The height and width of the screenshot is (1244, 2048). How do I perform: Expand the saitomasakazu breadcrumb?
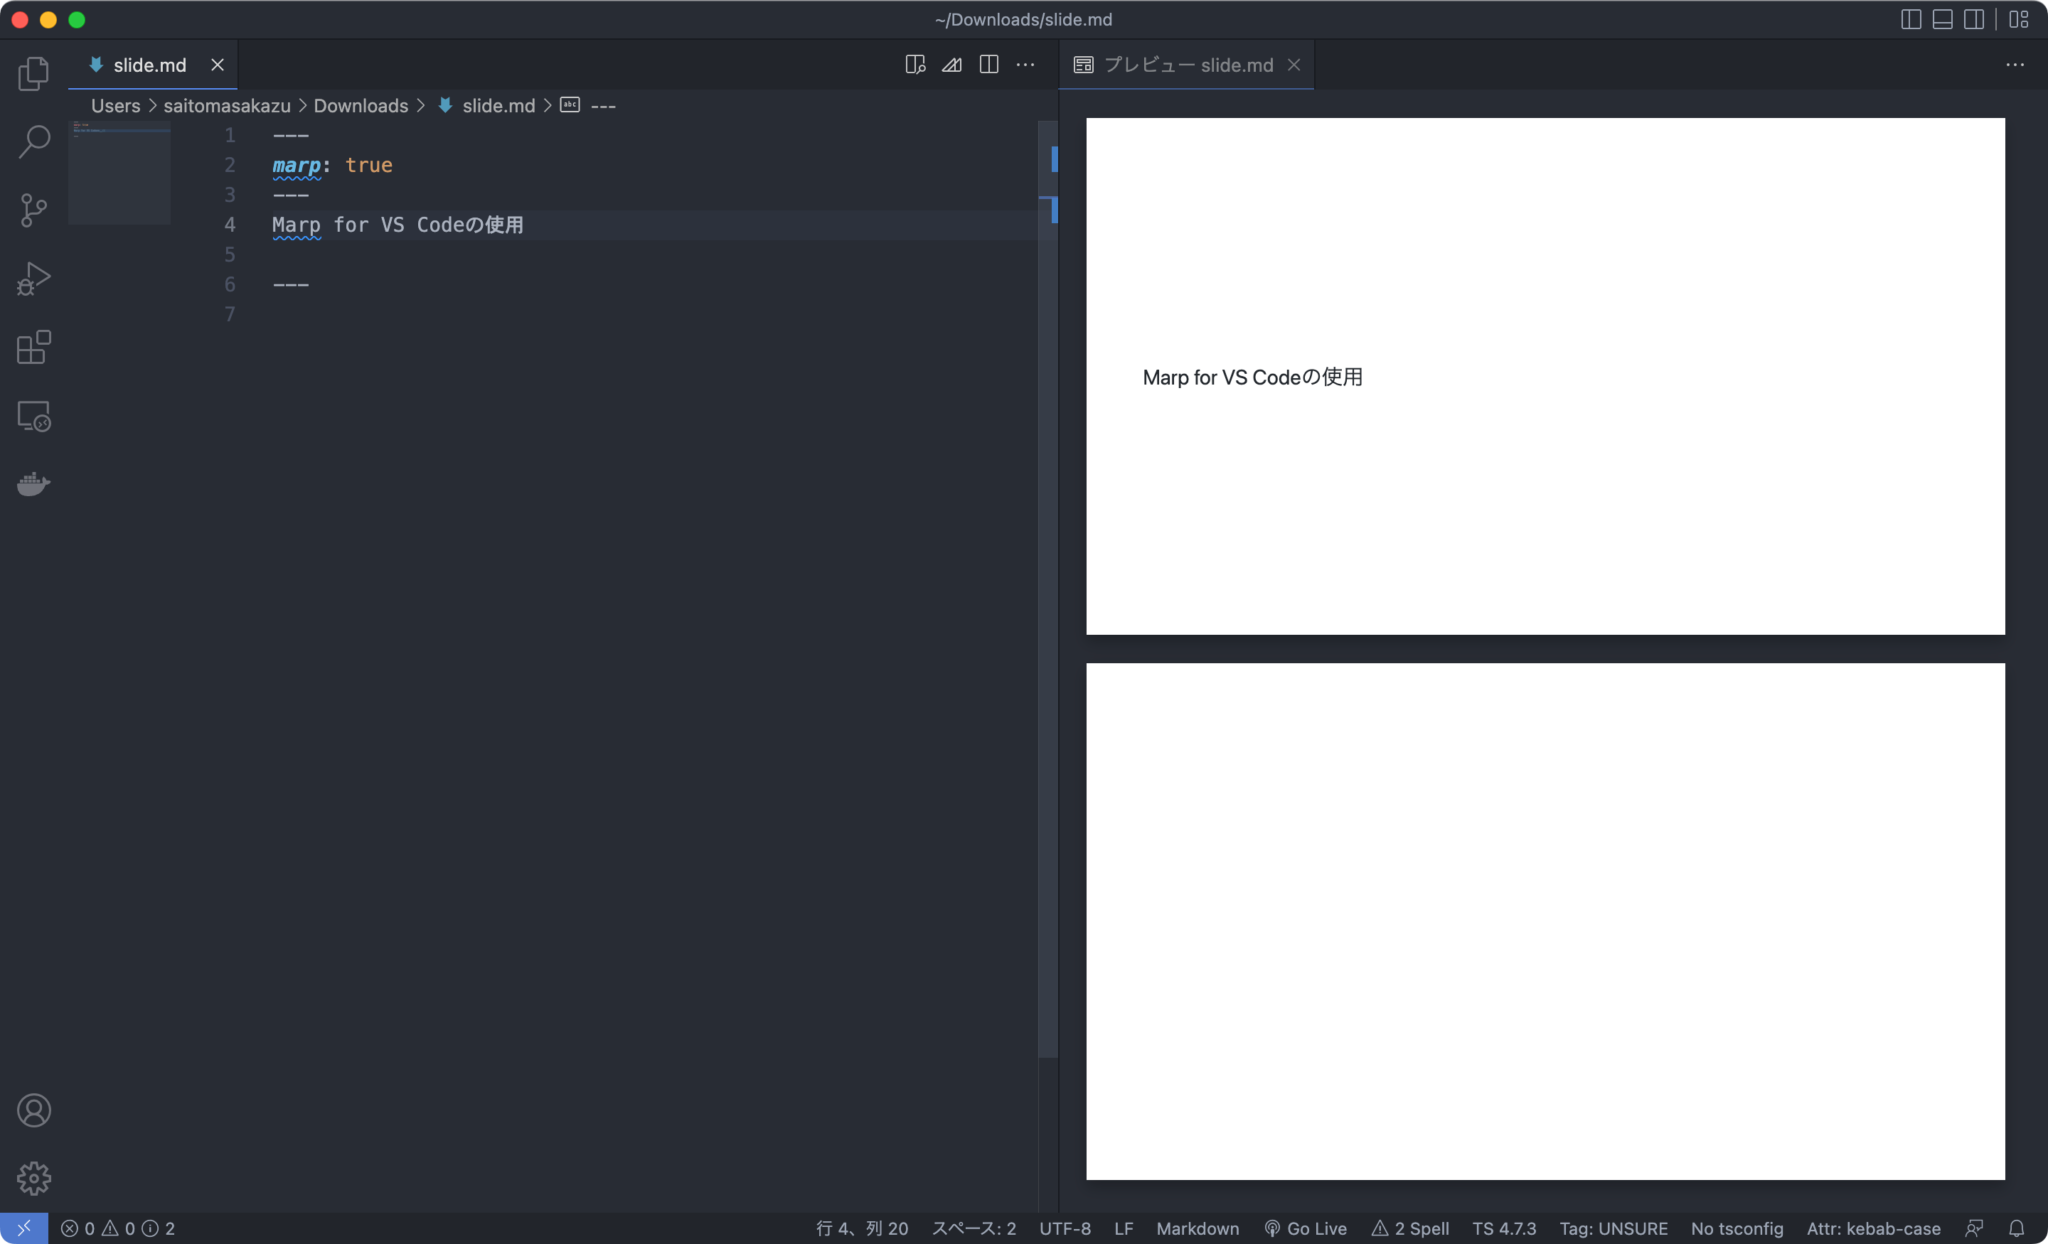pos(226,105)
